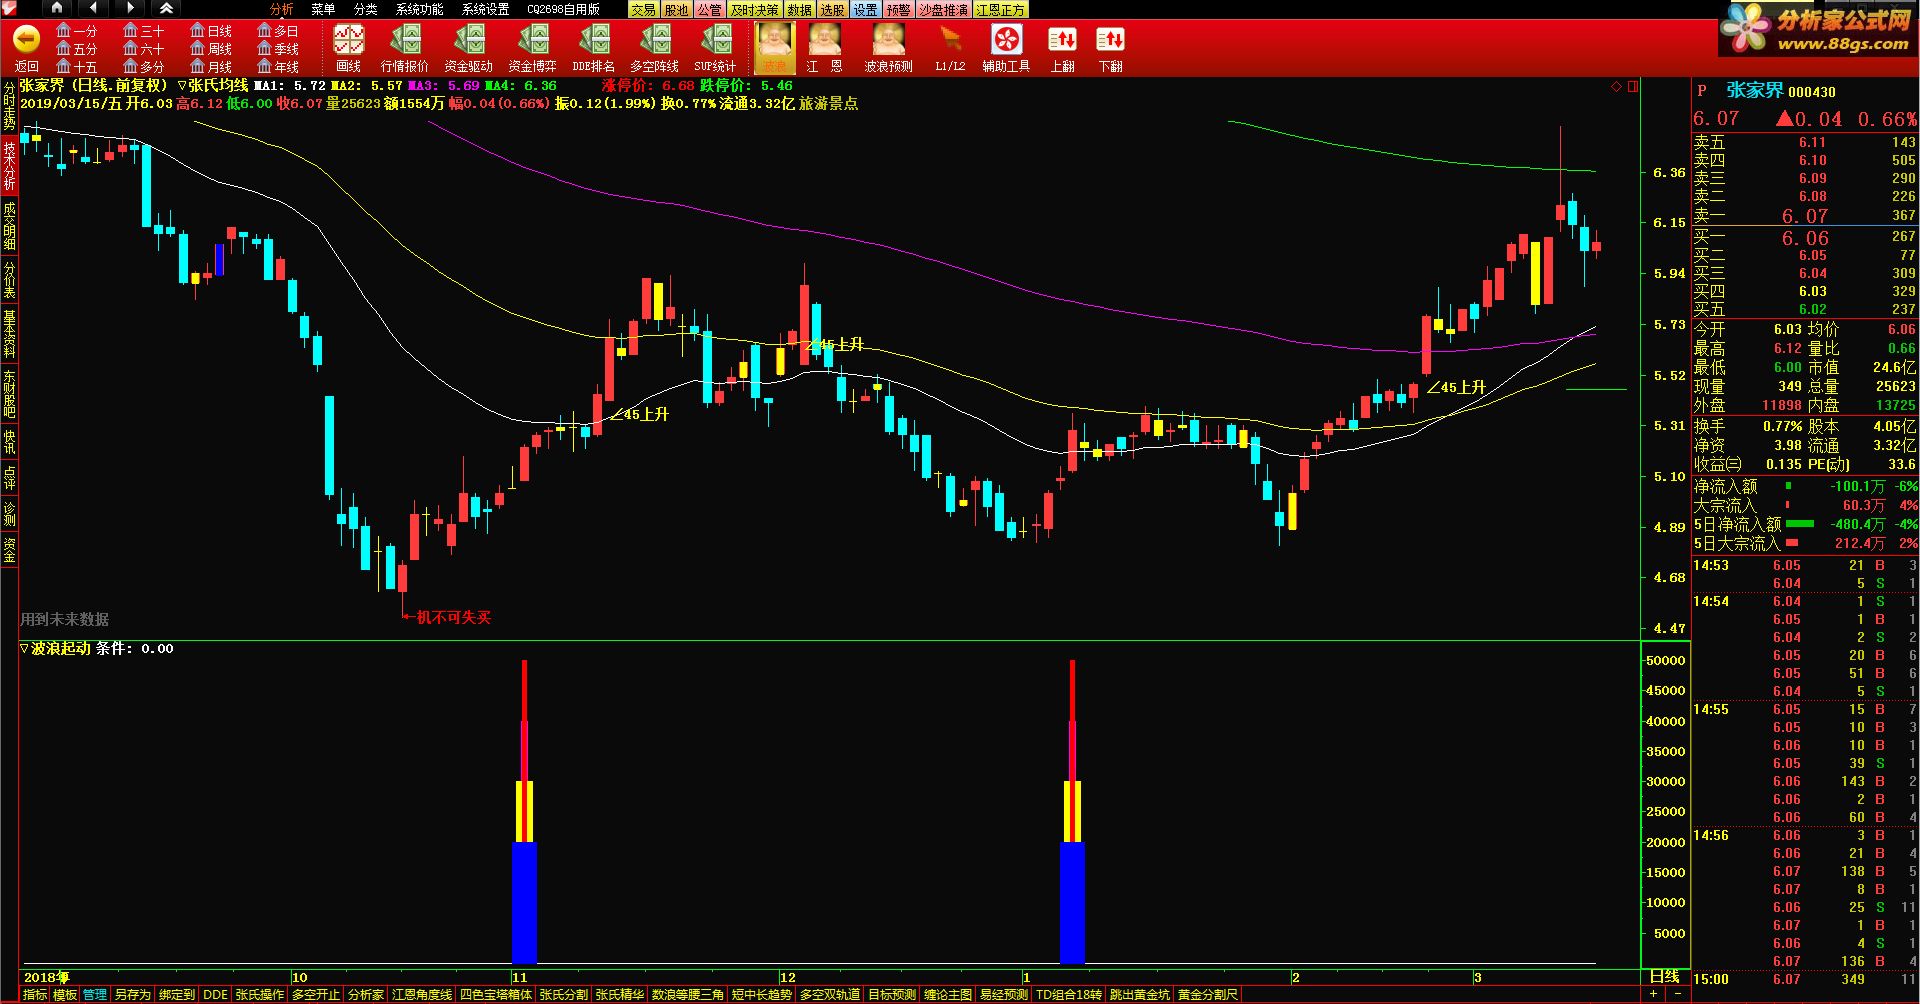Open the 分析 menu

click(x=281, y=9)
